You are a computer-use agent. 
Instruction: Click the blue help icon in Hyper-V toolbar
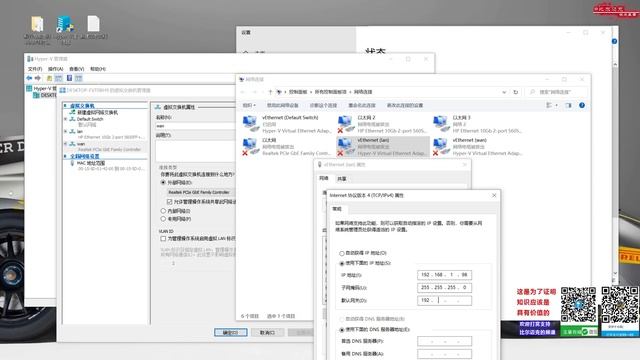tap(69, 78)
